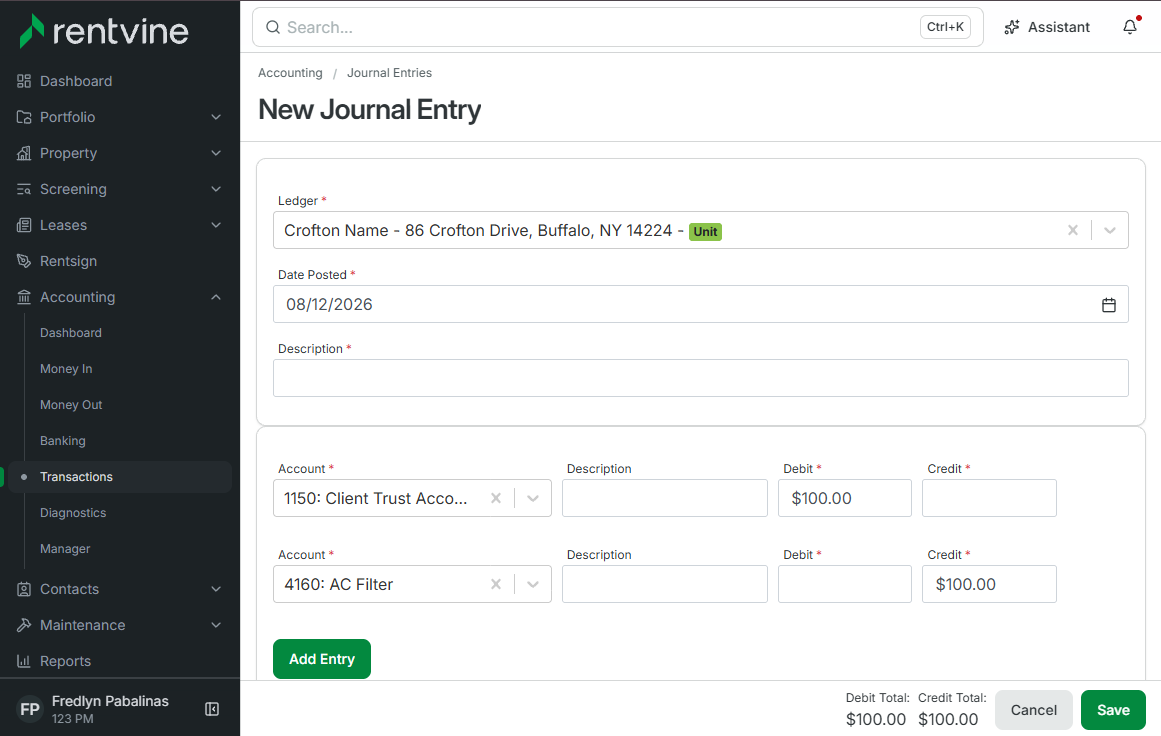Follow the Journal Entries breadcrumb link

(x=389, y=73)
